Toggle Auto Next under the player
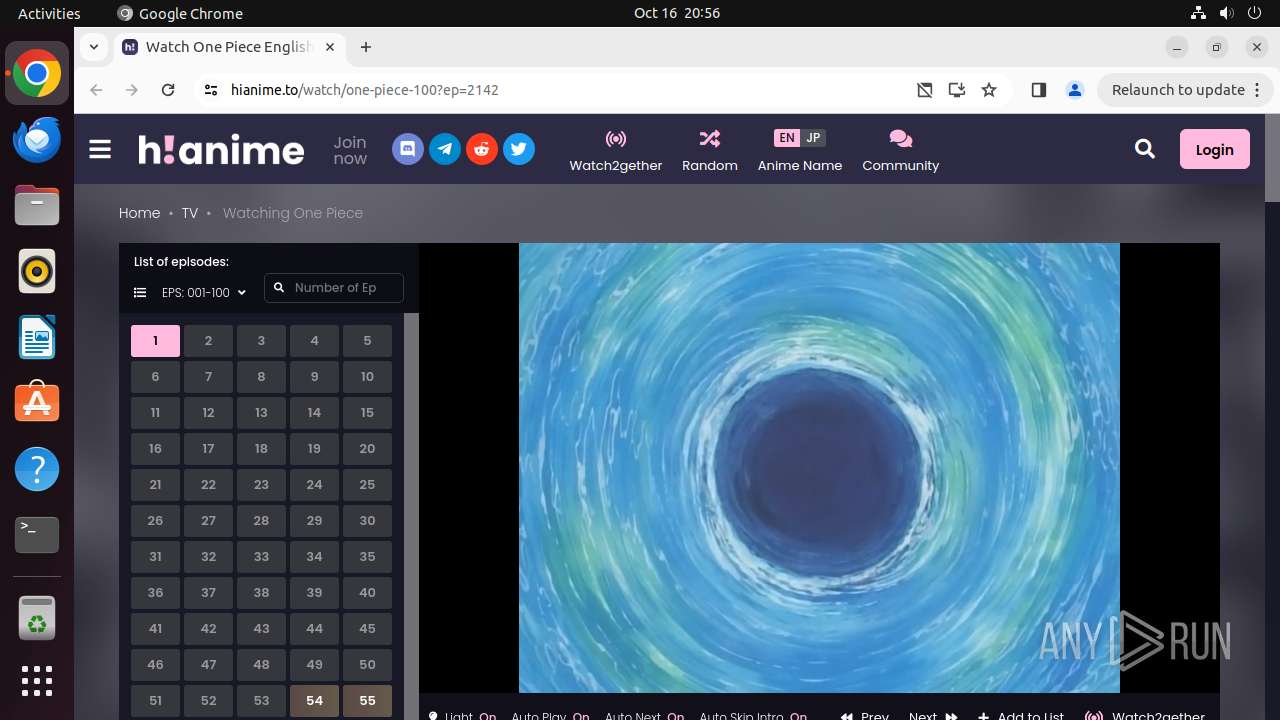Viewport: 1280px width, 720px height. (x=645, y=716)
